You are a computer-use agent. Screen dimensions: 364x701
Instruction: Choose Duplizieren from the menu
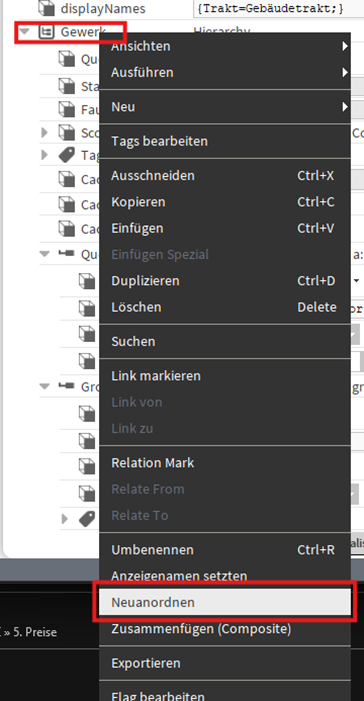tap(224, 281)
